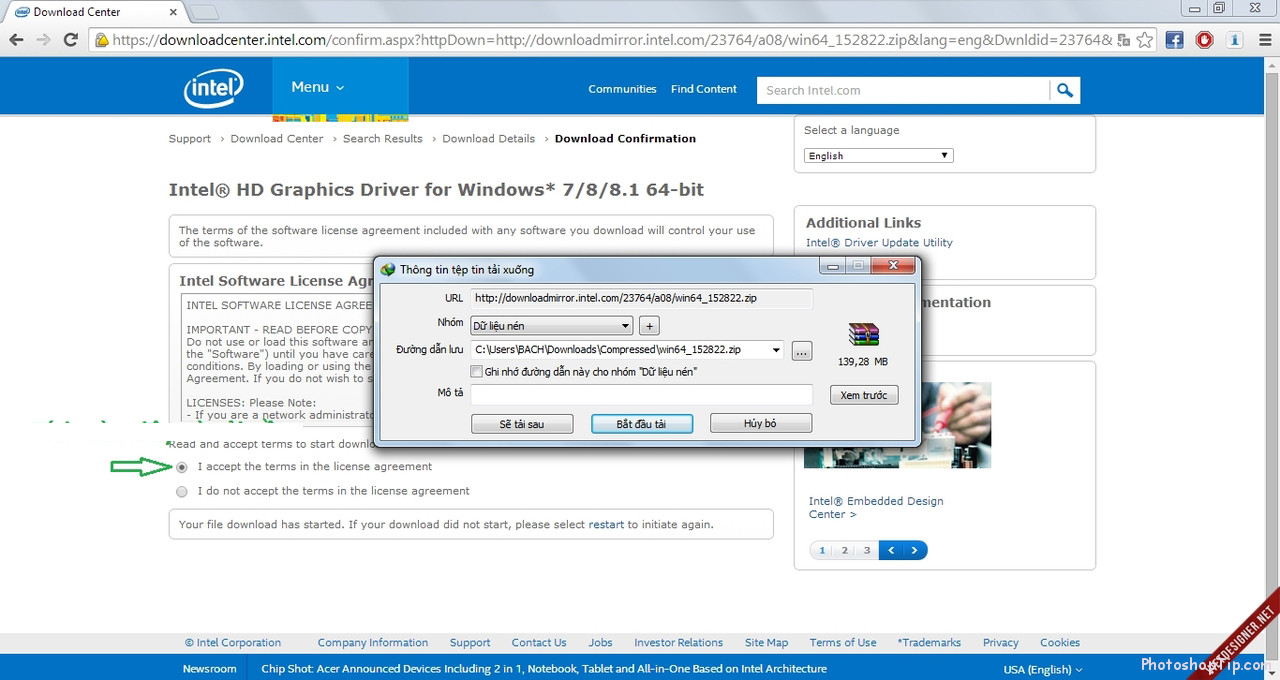Click the URL field in download dialog

click(641, 298)
